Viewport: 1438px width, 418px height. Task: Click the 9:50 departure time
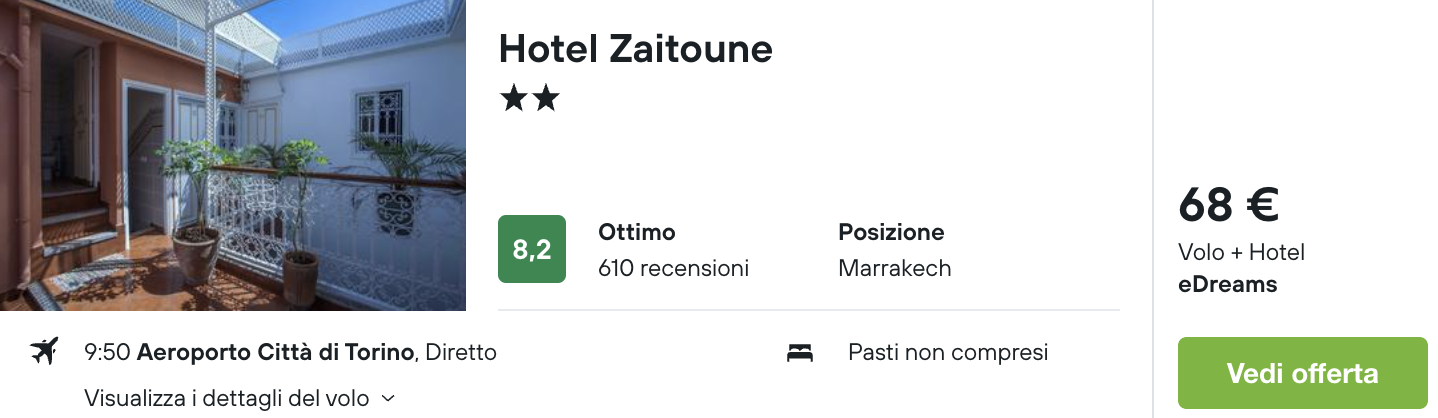coord(108,352)
